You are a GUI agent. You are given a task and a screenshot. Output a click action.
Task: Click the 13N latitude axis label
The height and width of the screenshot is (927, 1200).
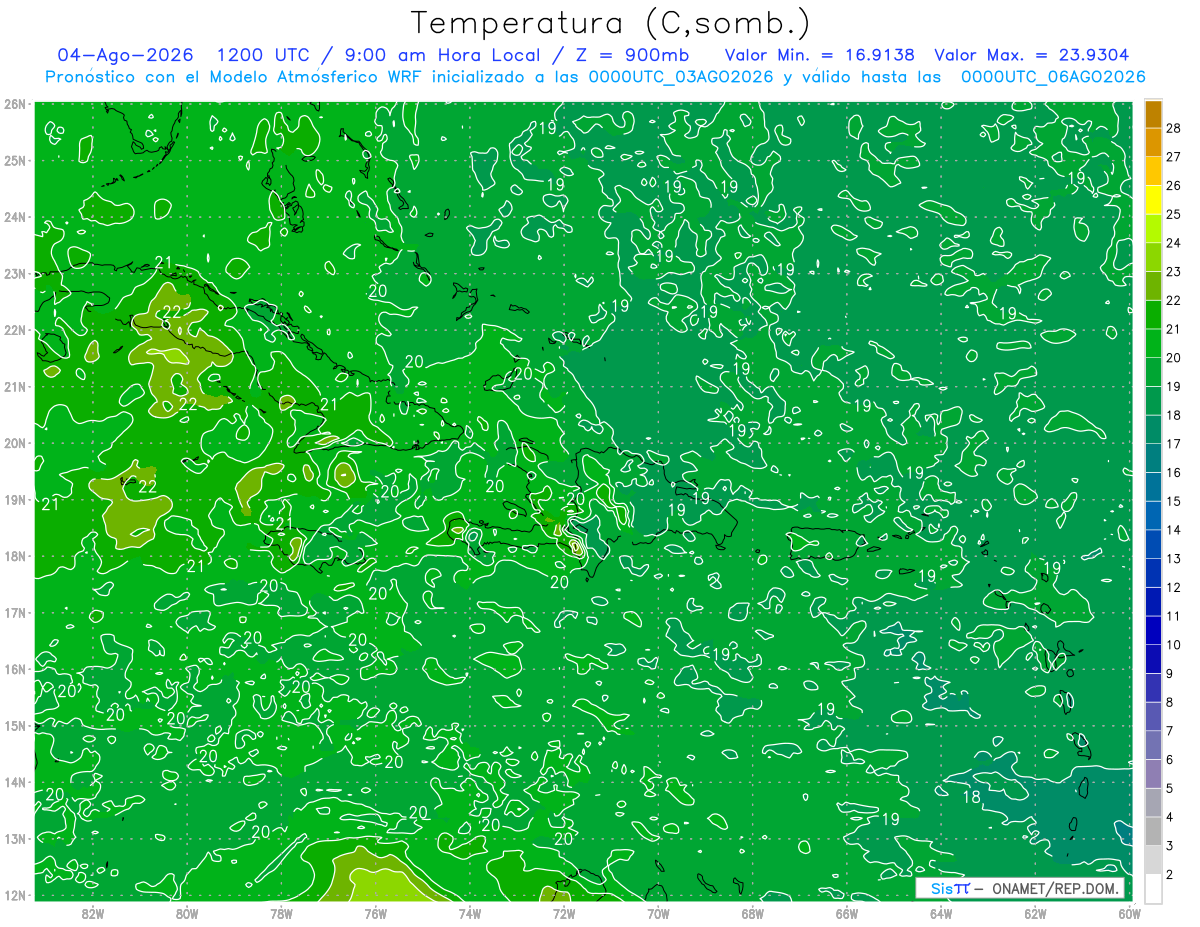15,839
